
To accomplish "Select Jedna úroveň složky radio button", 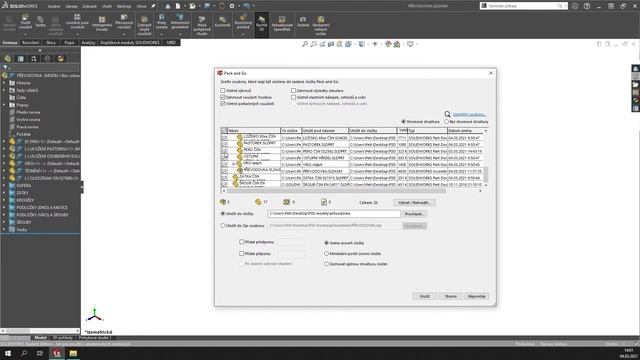I will [327, 243].
